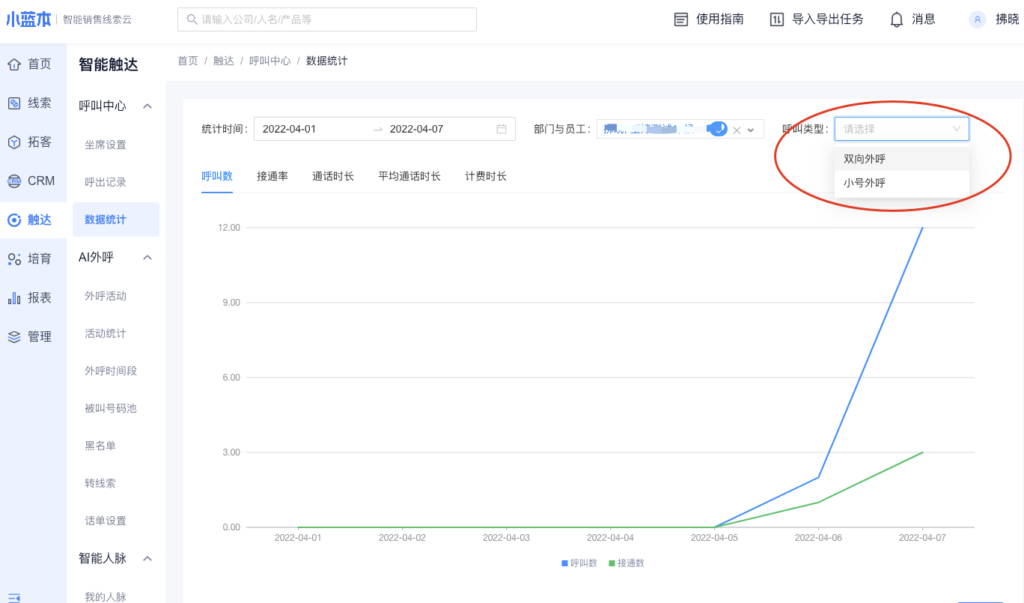Collapse the AI外呼 menu group
1024x603 pixels.
pyautogui.click(x=147, y=258)
